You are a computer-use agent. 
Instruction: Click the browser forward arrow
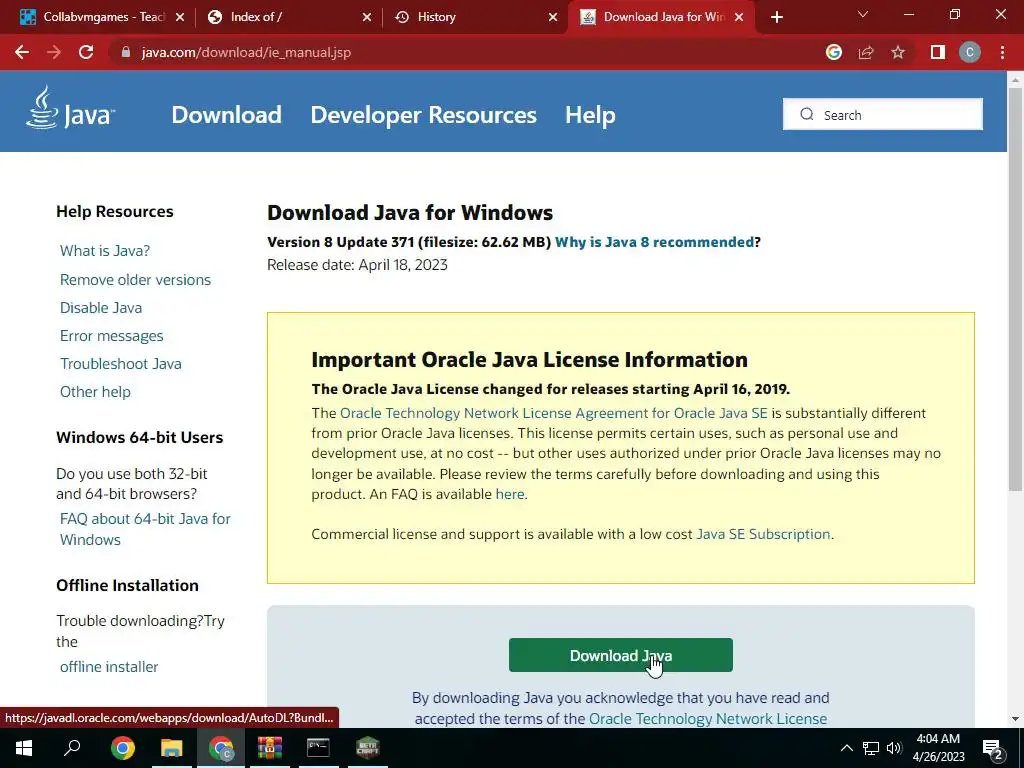pyautogui.click(x=54, y=52)
